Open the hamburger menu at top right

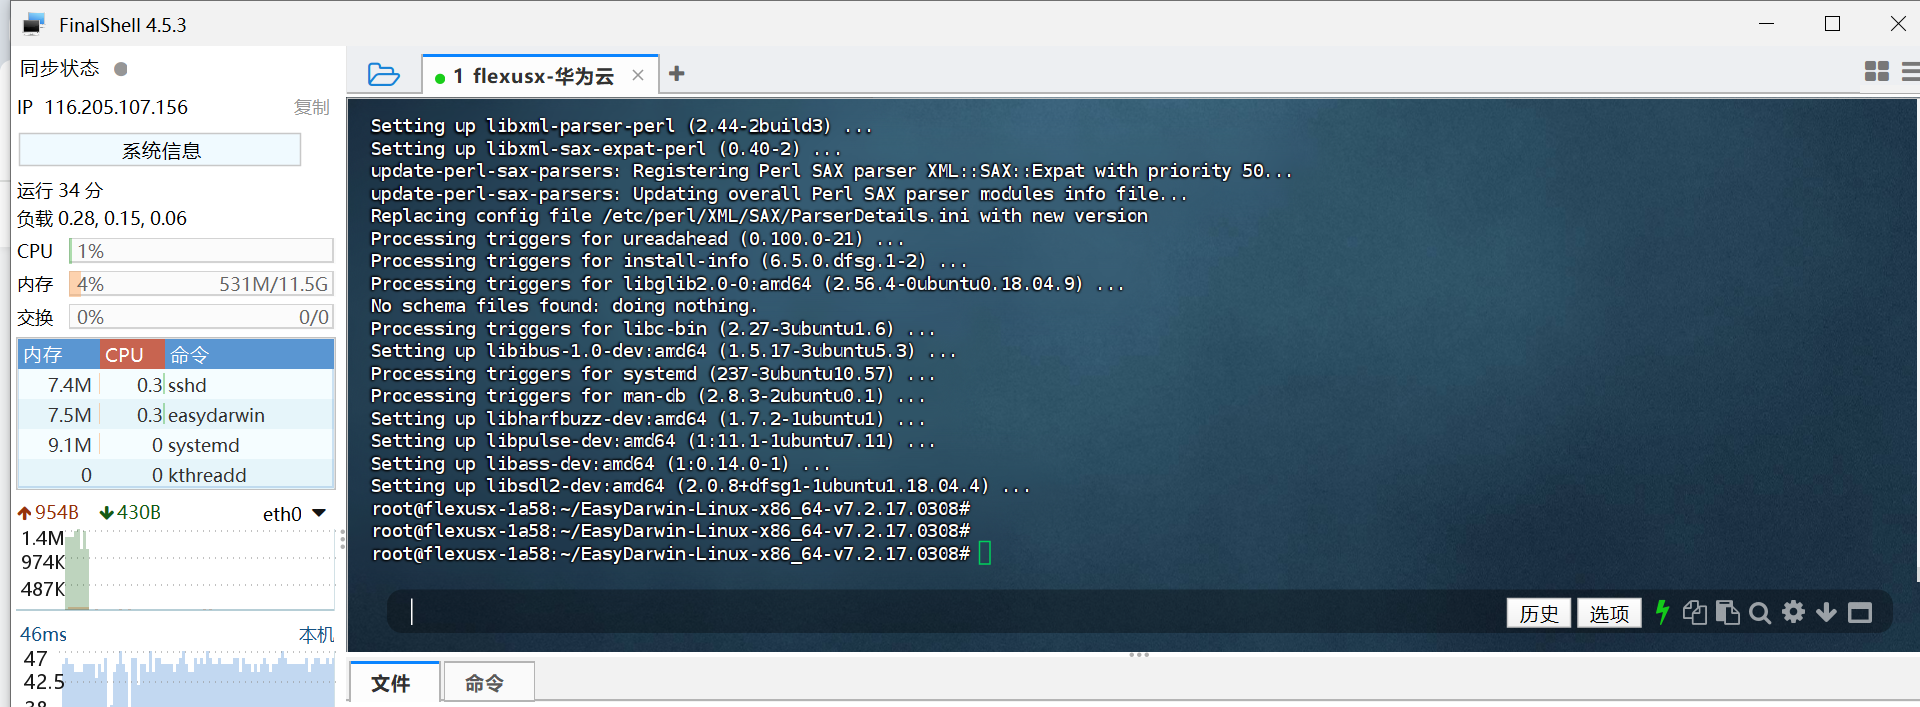click(x=1909, y=72)
